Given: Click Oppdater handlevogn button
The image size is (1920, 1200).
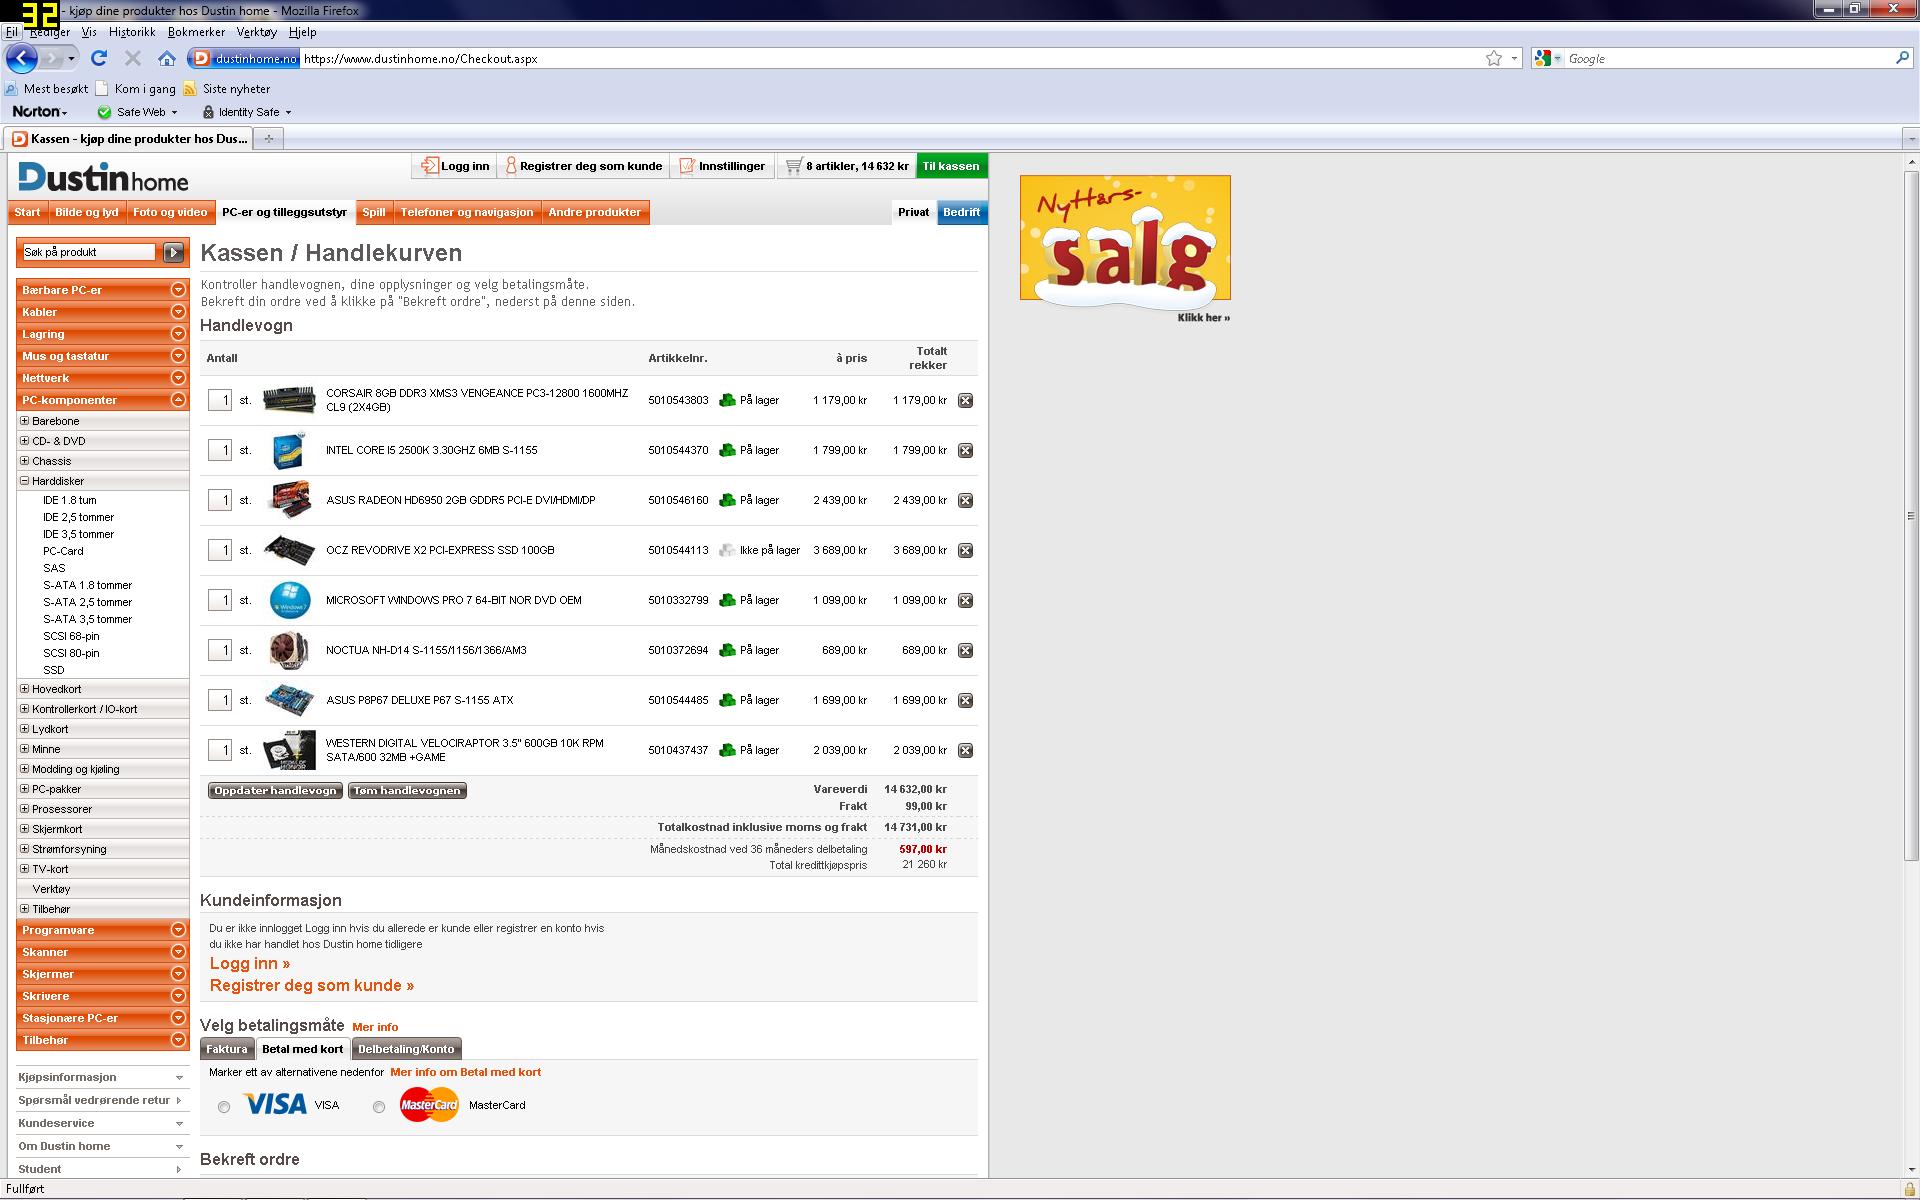Looking at the screenshot, I should tap(275, 791).
